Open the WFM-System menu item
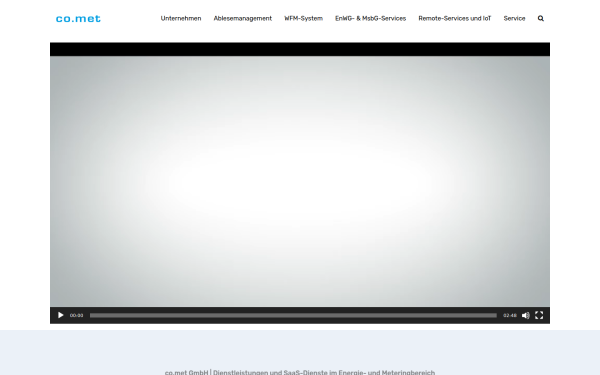This screenshot has width=600, height=375. coord(303,18)
